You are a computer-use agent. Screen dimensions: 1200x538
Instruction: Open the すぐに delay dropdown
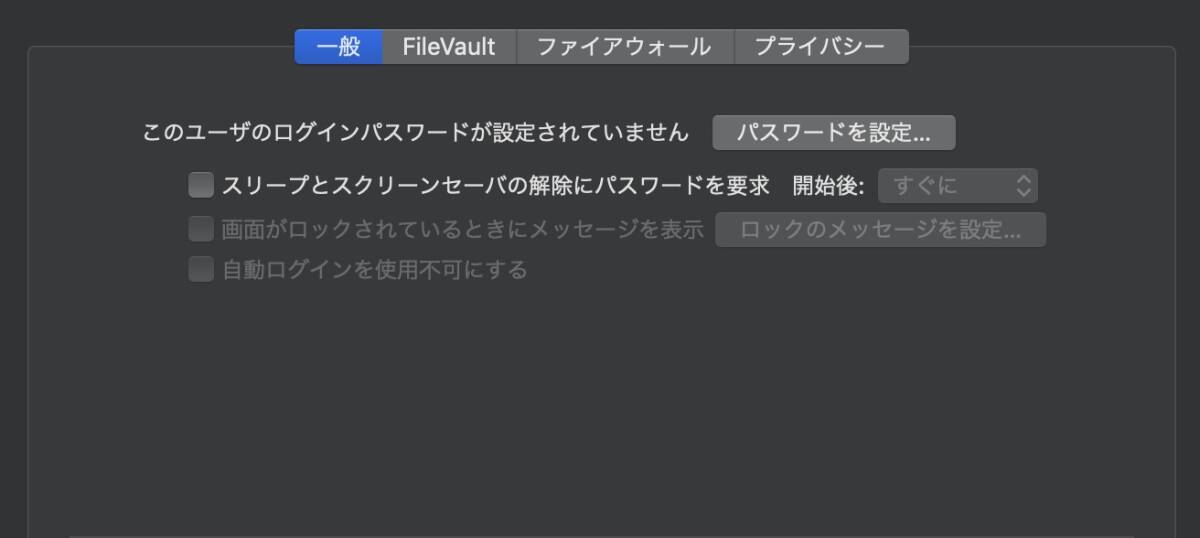[x=957, y=185]
